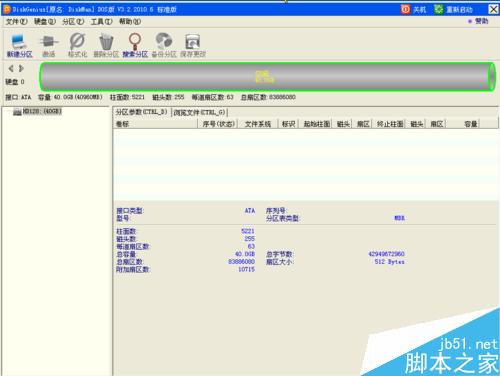The width and height of the screenshot is (500, 376).
Task: Click the 保存更改 (save changes) icon
Action: click(193, 45)
